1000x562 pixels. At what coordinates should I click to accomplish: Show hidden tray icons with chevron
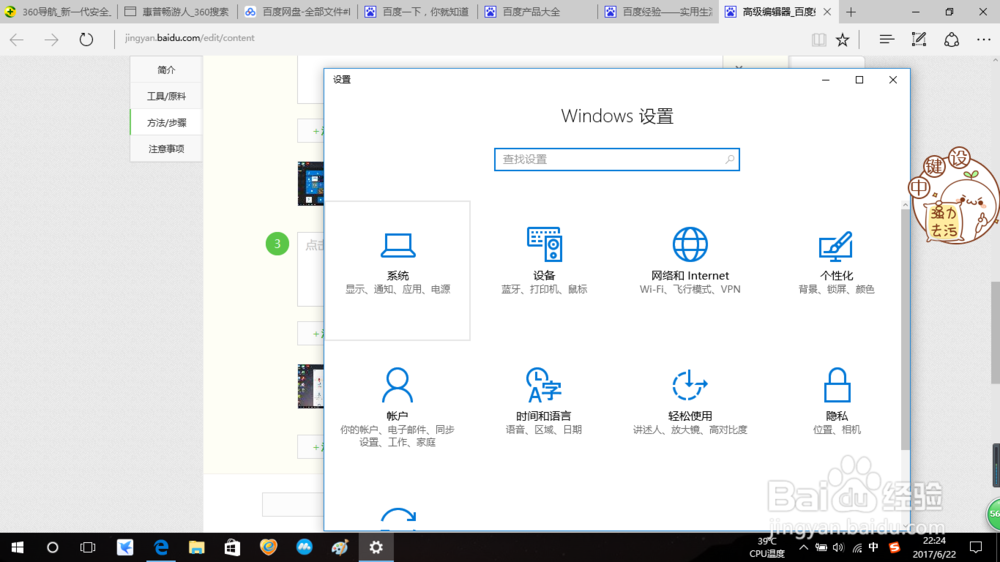(x=804, y=547)
